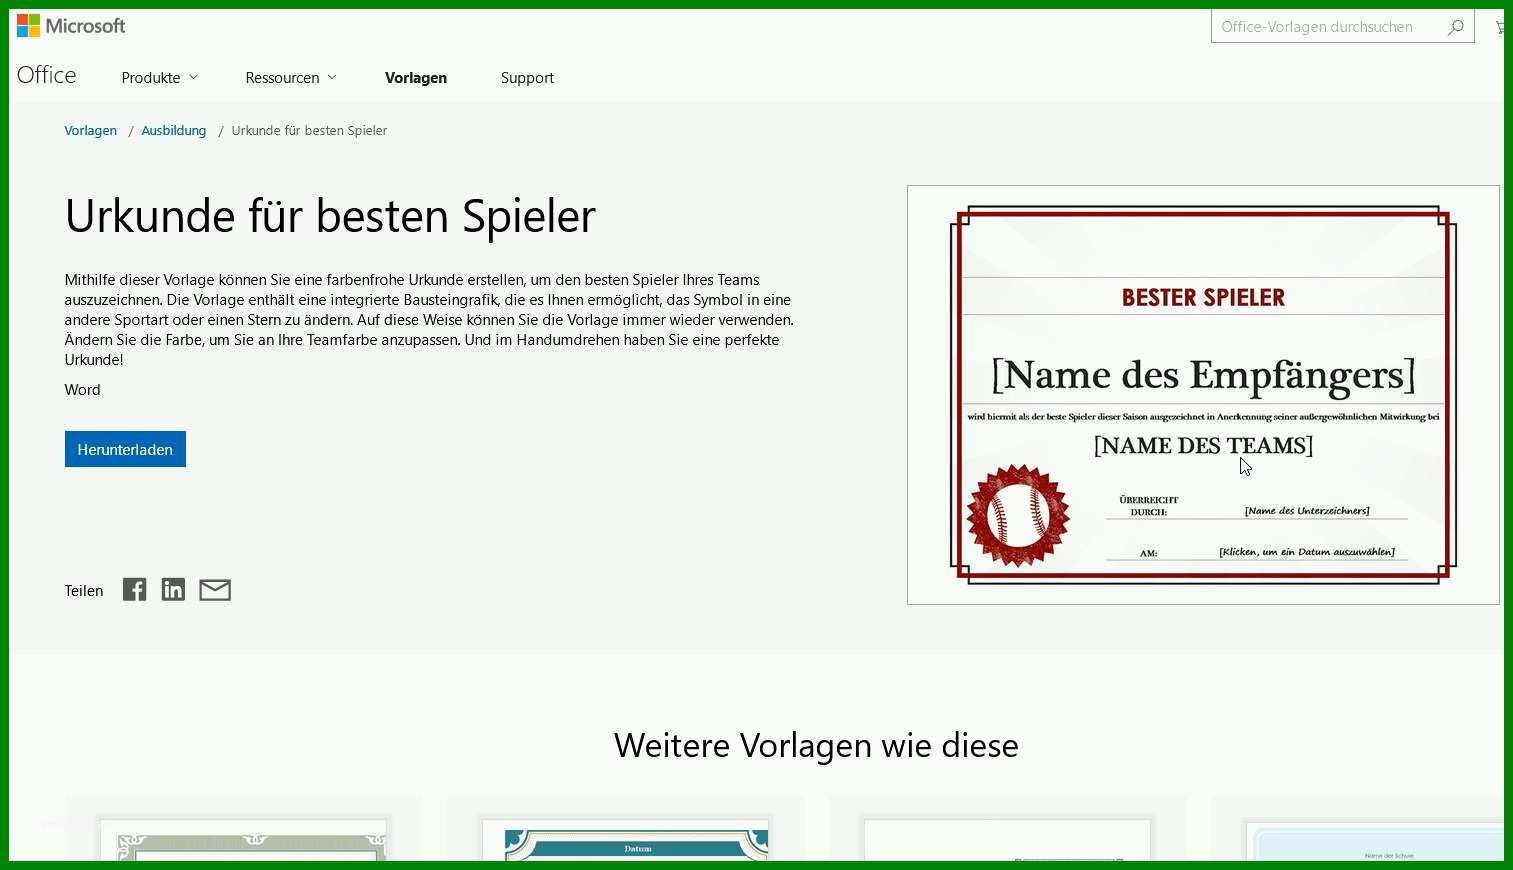Open the Vorlagen menu item
This screenshot has width=1513, height=870.
pos(416,78)
